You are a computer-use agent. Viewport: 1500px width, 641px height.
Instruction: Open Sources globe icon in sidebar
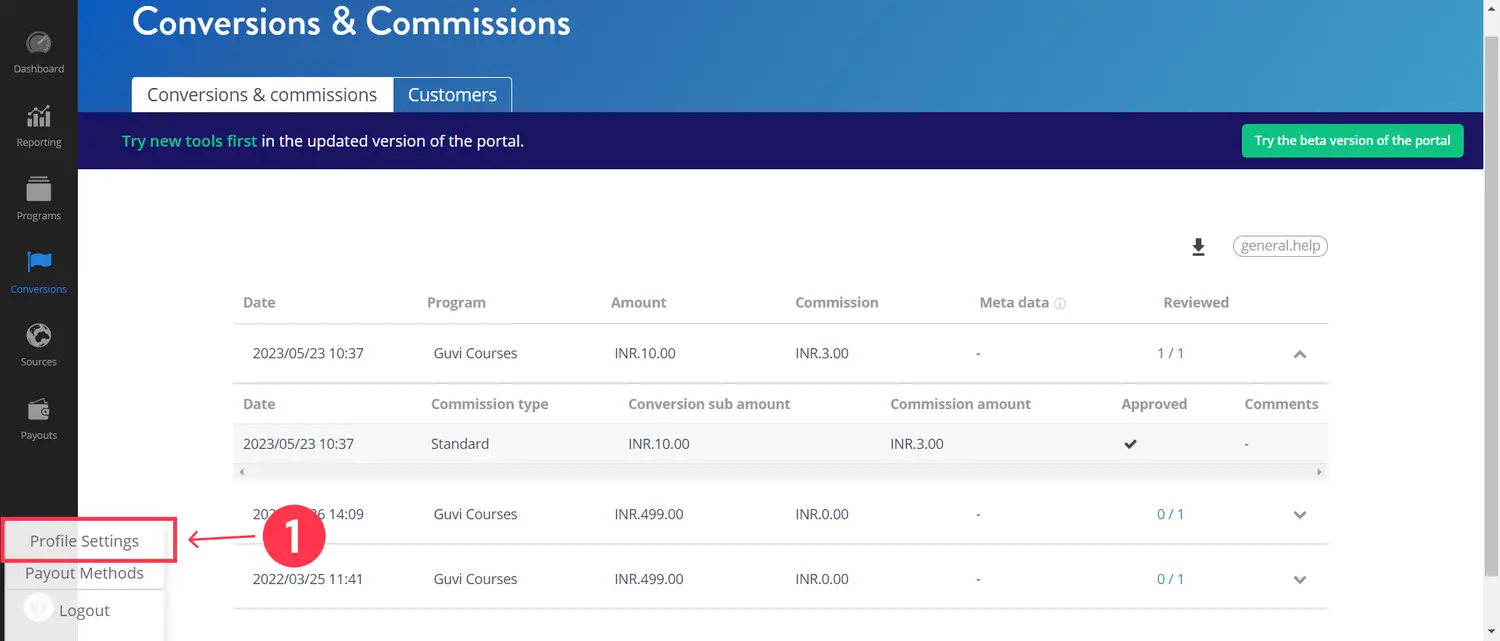pos(38,336)
